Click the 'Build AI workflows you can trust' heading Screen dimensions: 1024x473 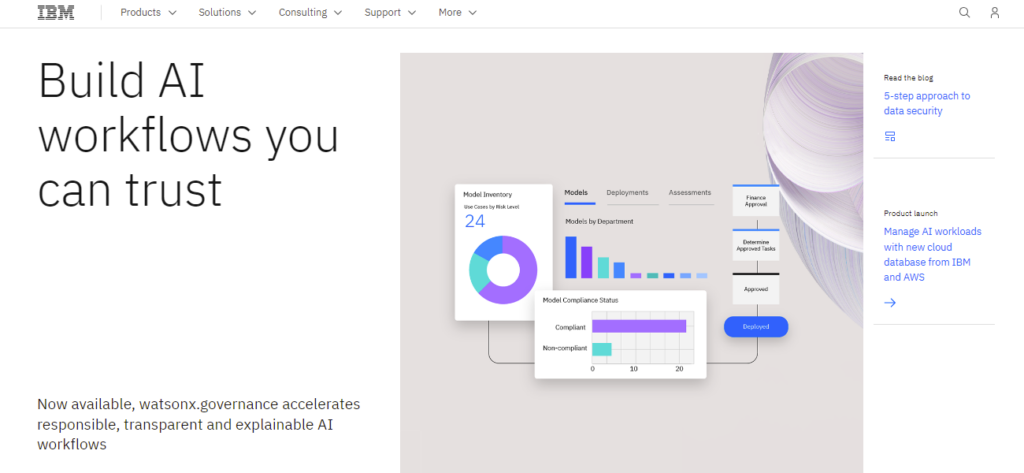click(188, 136)
